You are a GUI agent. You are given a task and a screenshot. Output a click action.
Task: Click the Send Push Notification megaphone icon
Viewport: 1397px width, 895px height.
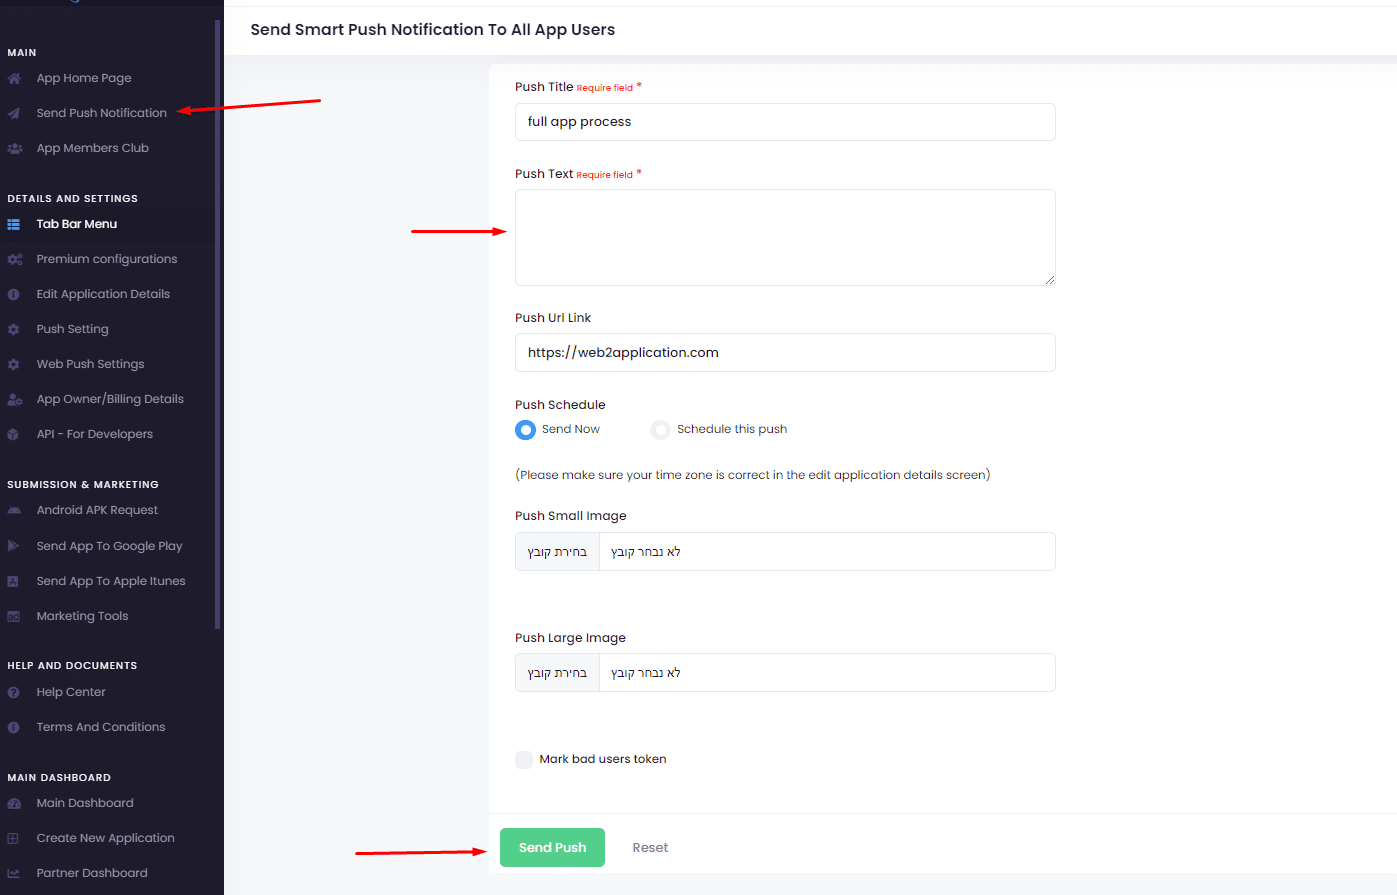click(16, 113)
